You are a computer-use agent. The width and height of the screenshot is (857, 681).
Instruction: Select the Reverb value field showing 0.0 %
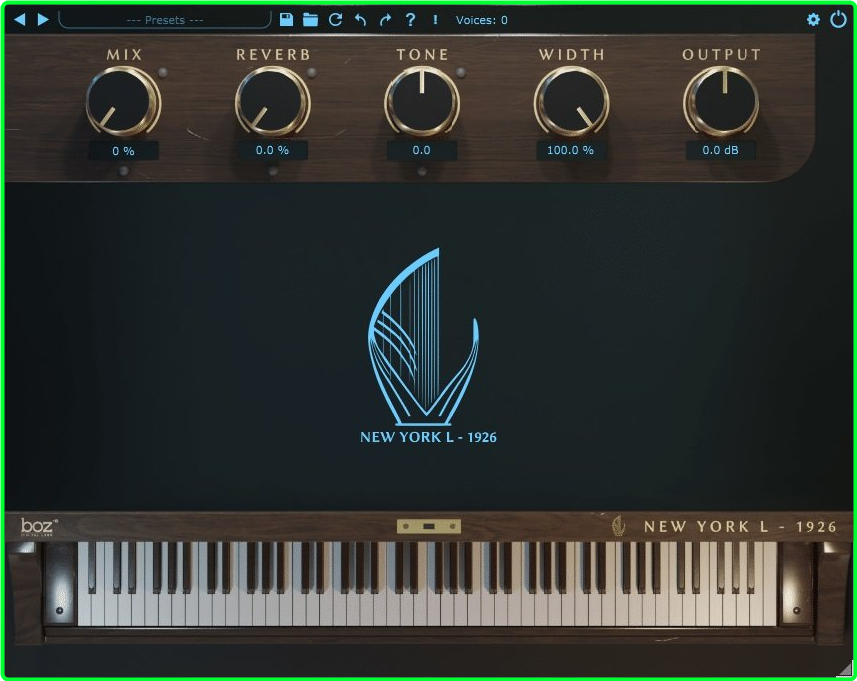[273, 150]
